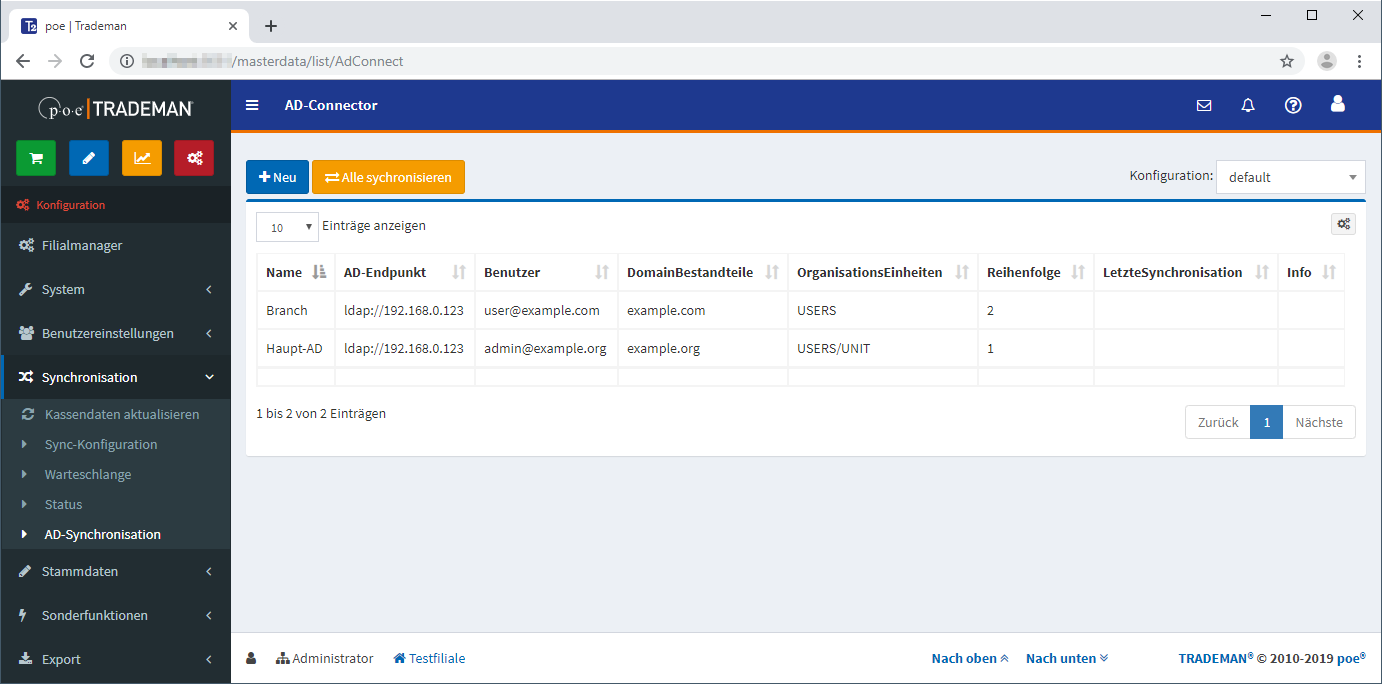Click the Alle sychronisieren button

[x=388, y=177]
